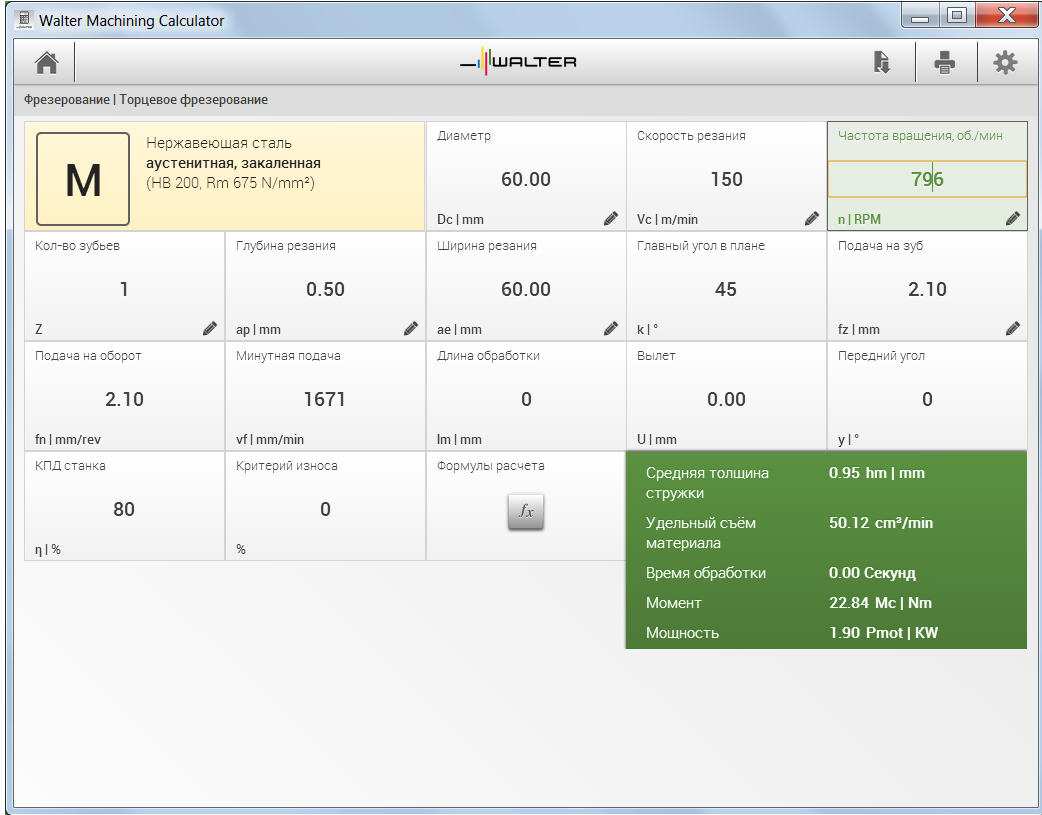Maximize the calculator window
The height and width of the screenshot is (815, 1042).
tap(956, 16)
